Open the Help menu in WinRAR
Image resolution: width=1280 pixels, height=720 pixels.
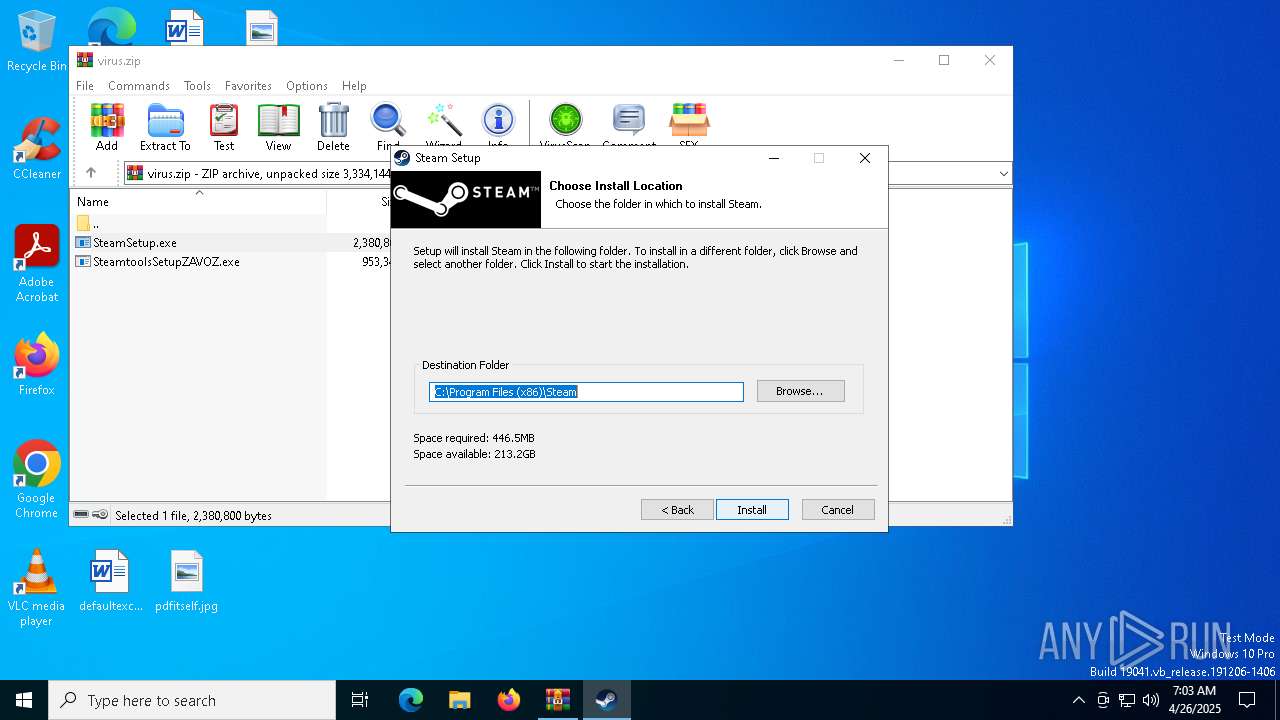(x=354, y=86)
